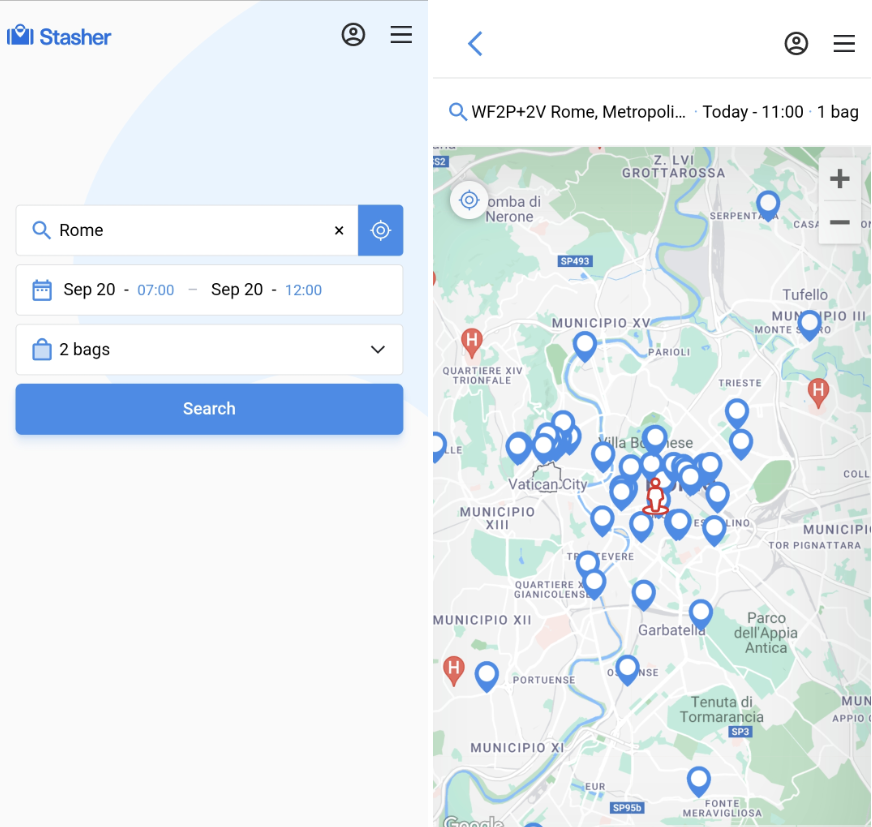Select the storage pin at Ostiense
The width and height of the screenshot is (872, 827).
pos(627,670)
